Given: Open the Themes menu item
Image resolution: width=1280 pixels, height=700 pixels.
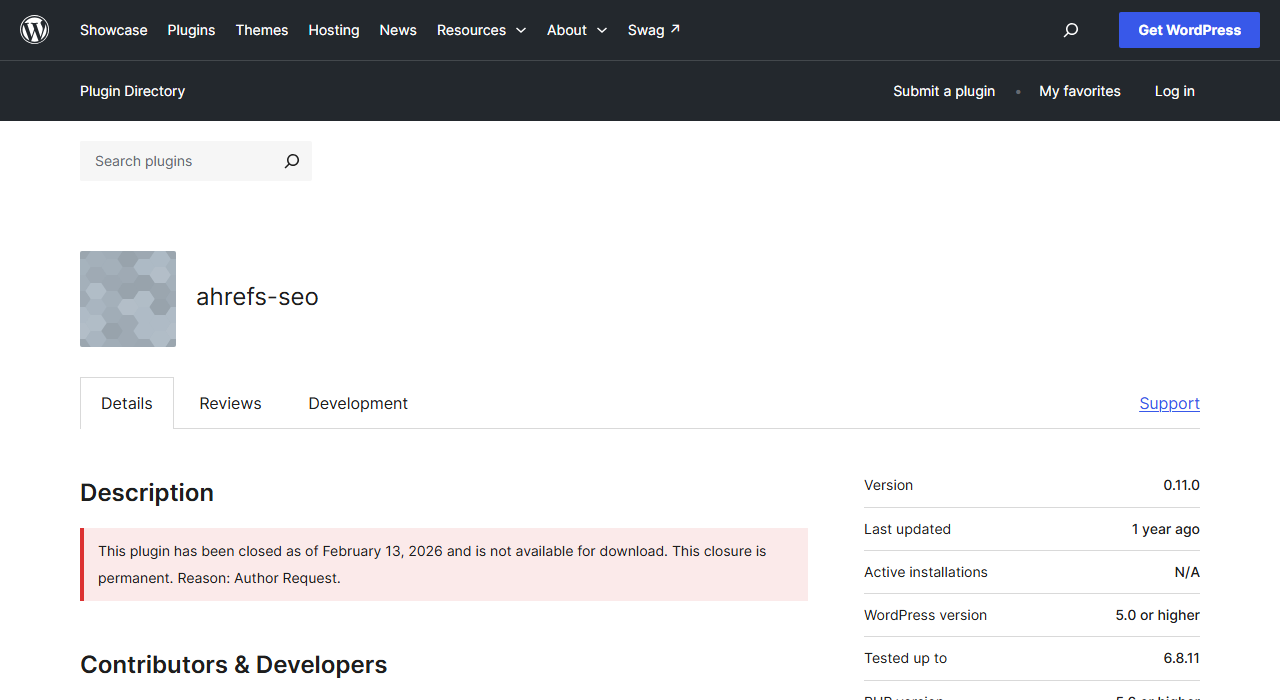Looking at the screenshot, I should pyautogui.click(x=262, y=30).
